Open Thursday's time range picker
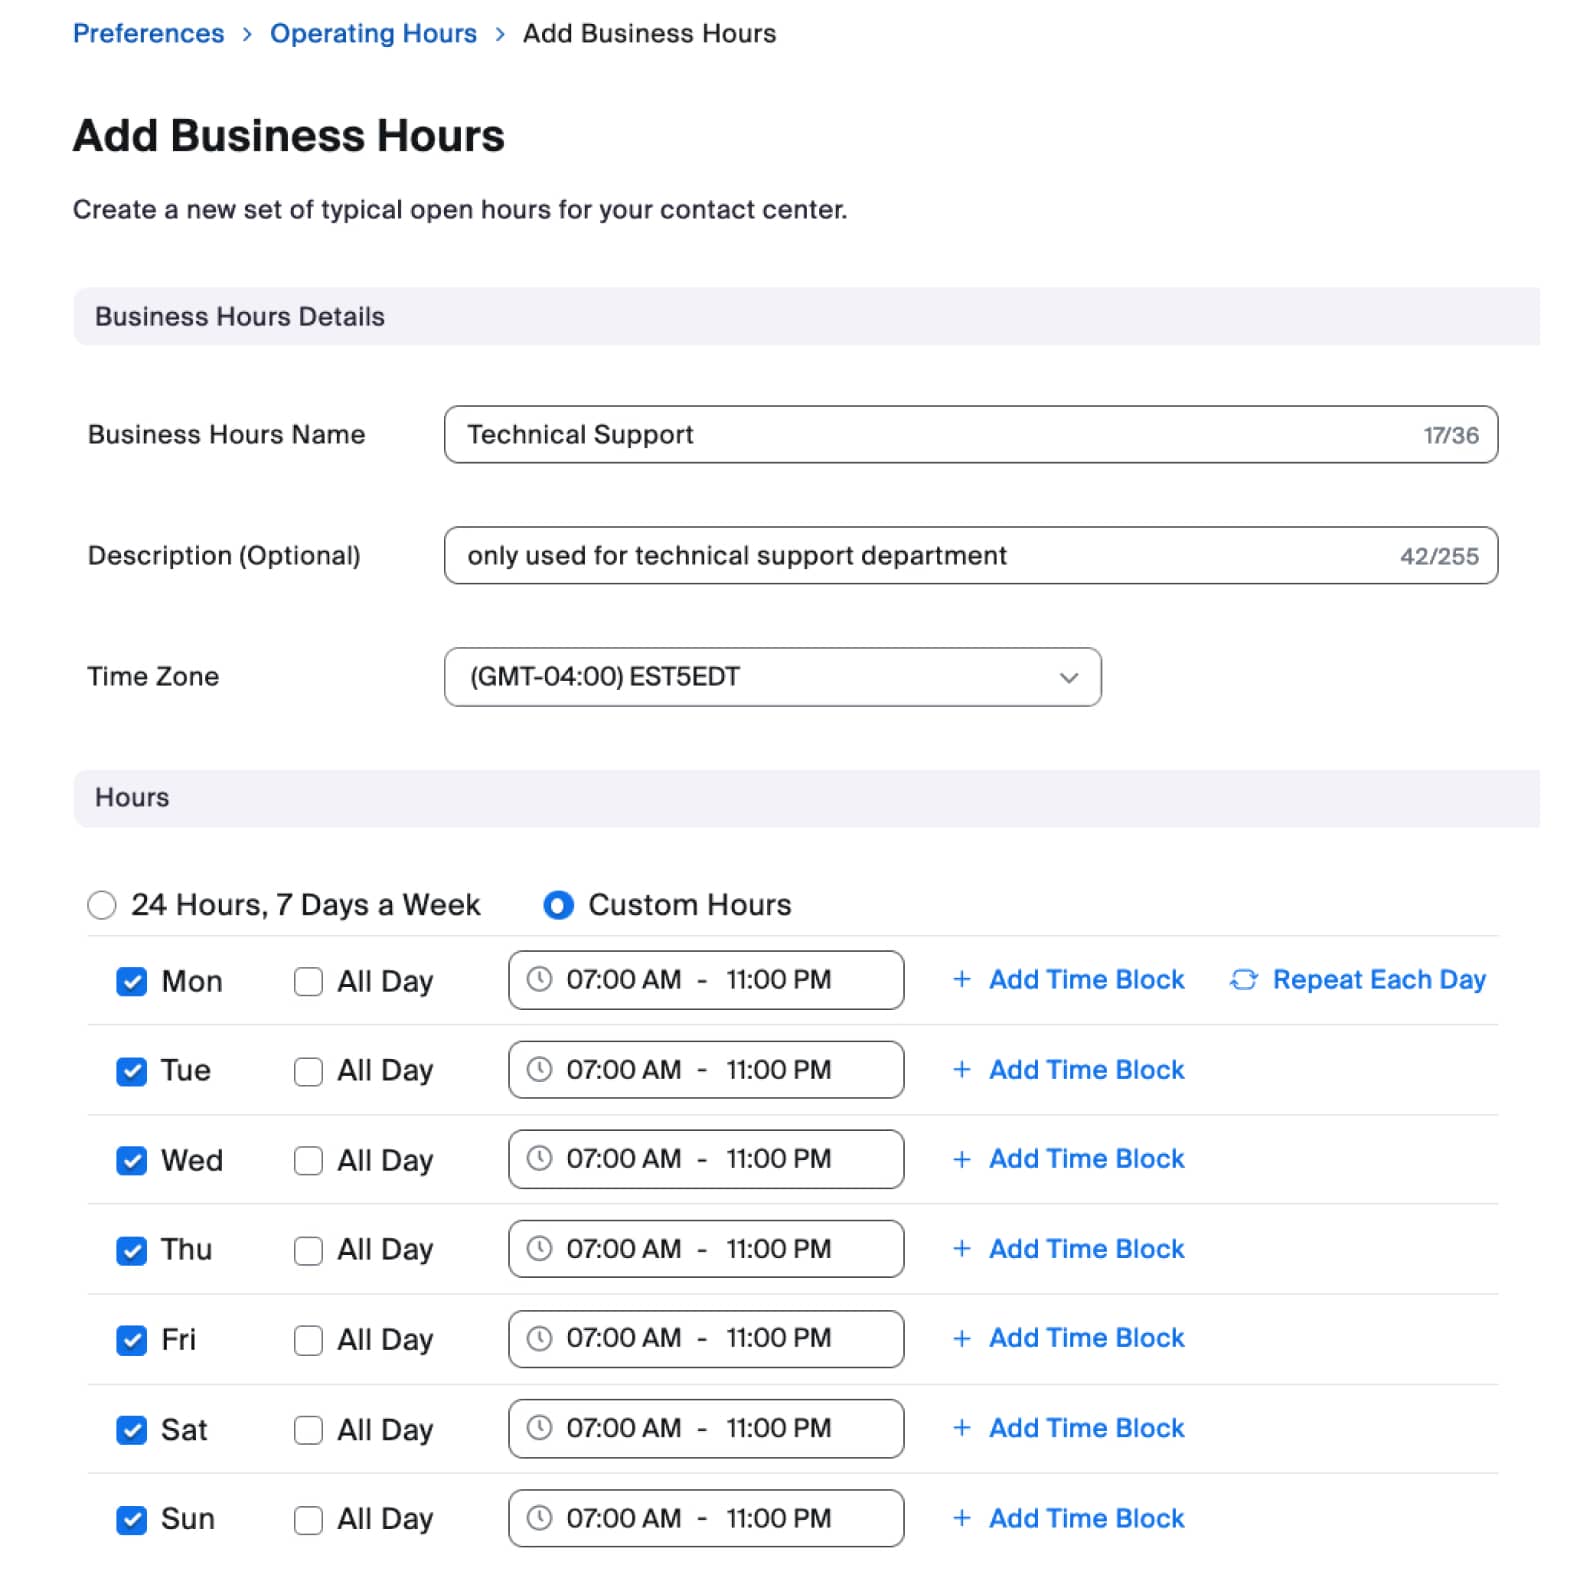 (x=705, y=1248)
